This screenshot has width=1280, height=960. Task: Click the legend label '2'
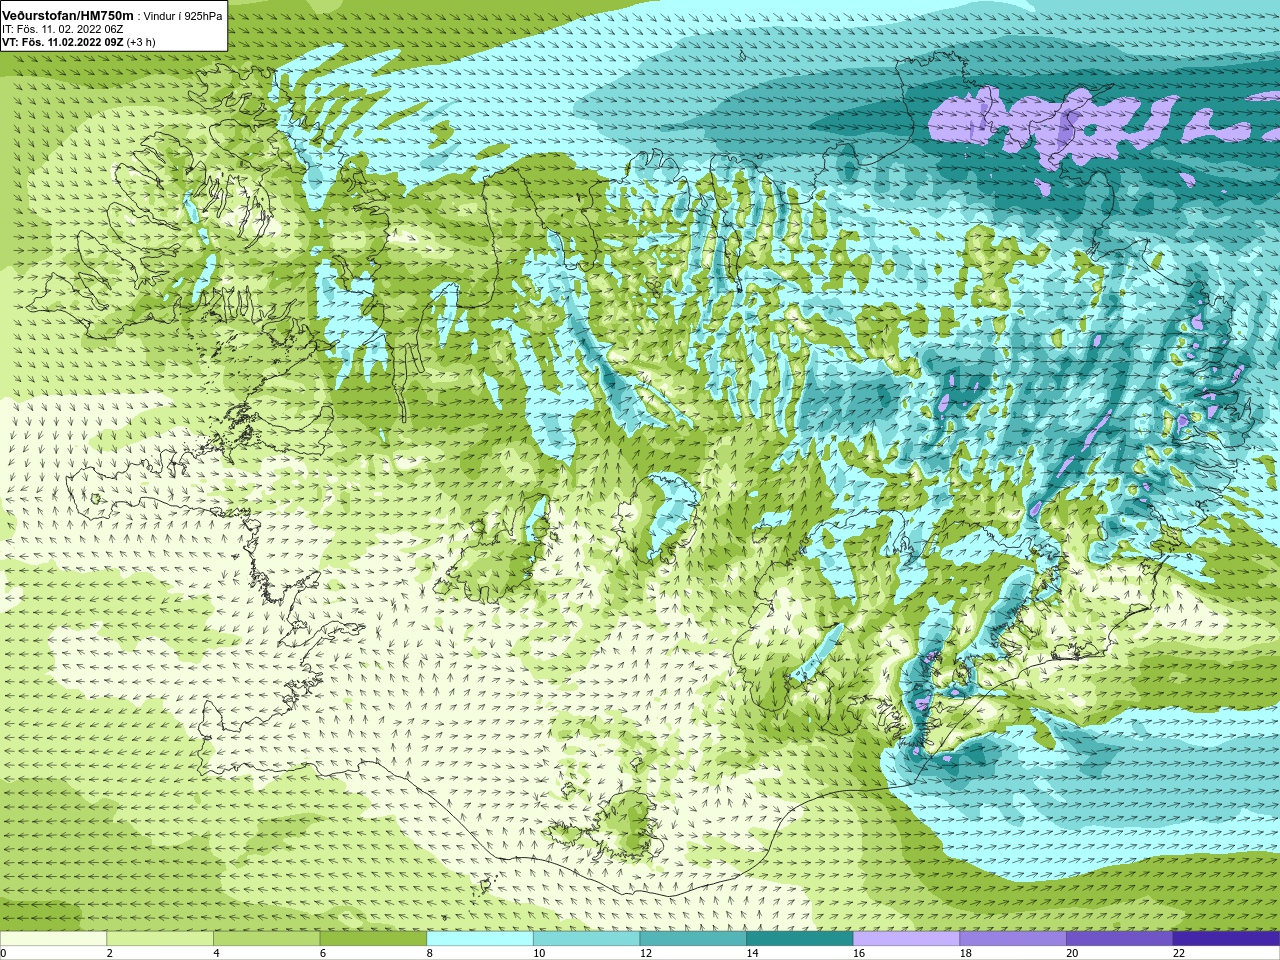[109, 953]
